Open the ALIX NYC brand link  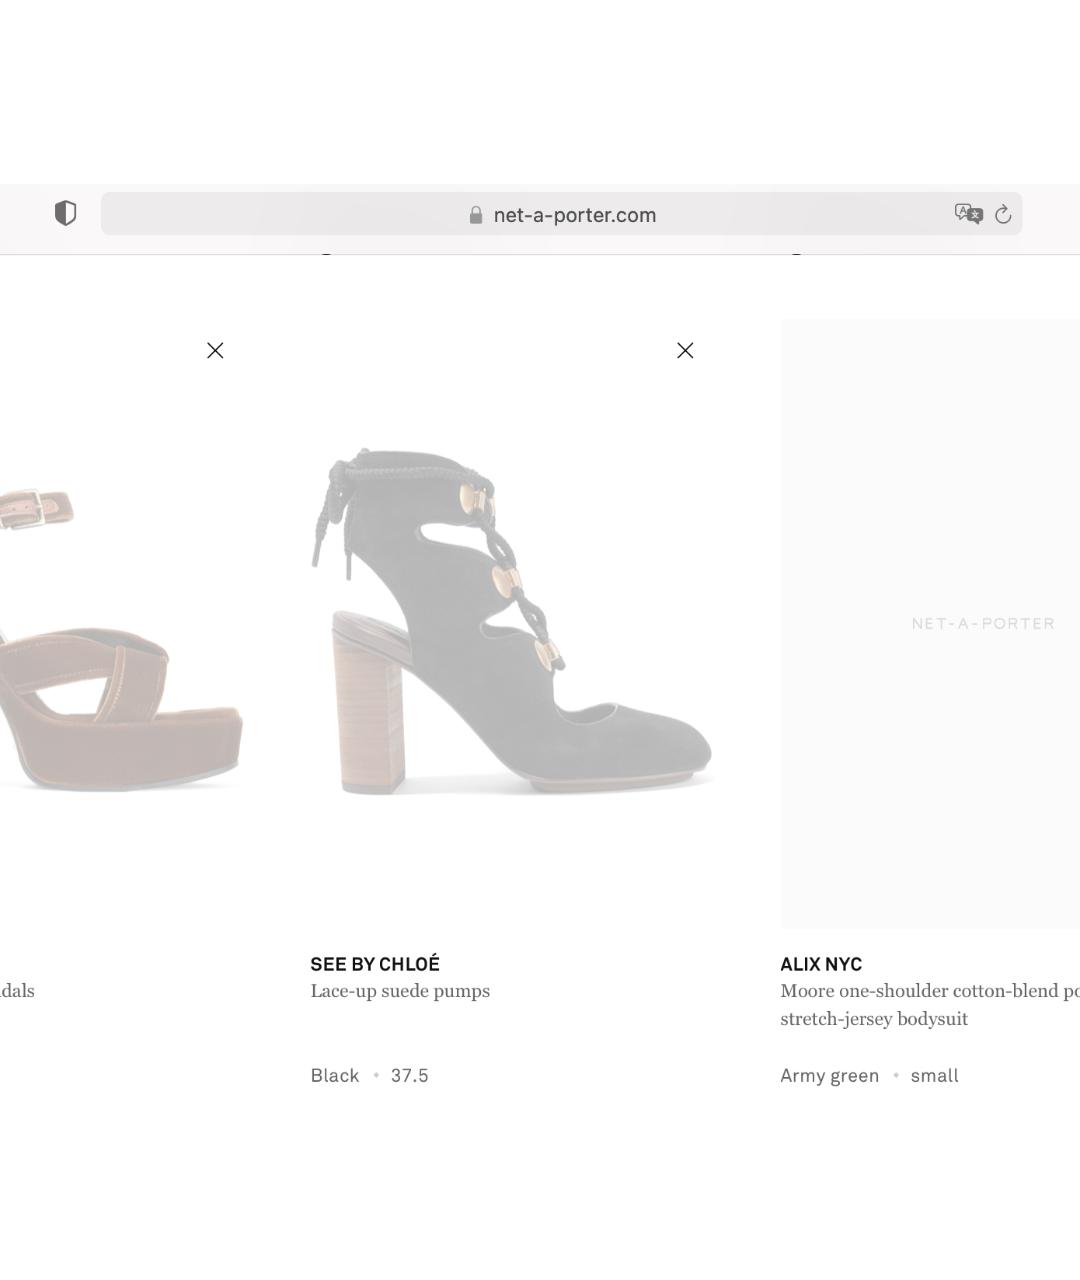821,964
